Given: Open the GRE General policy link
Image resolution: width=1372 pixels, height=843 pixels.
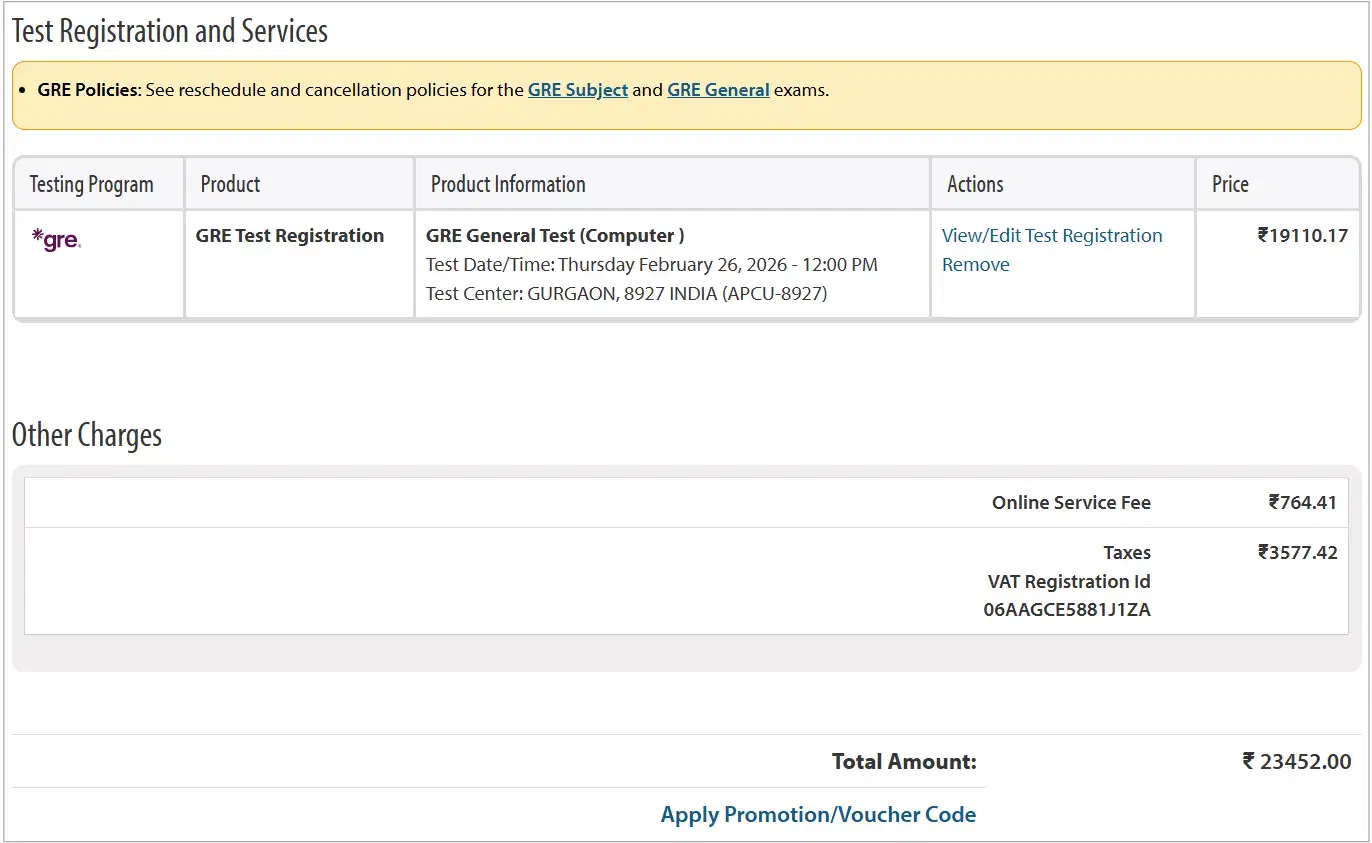Looking at the screenshot, I should tap(718, 90).
